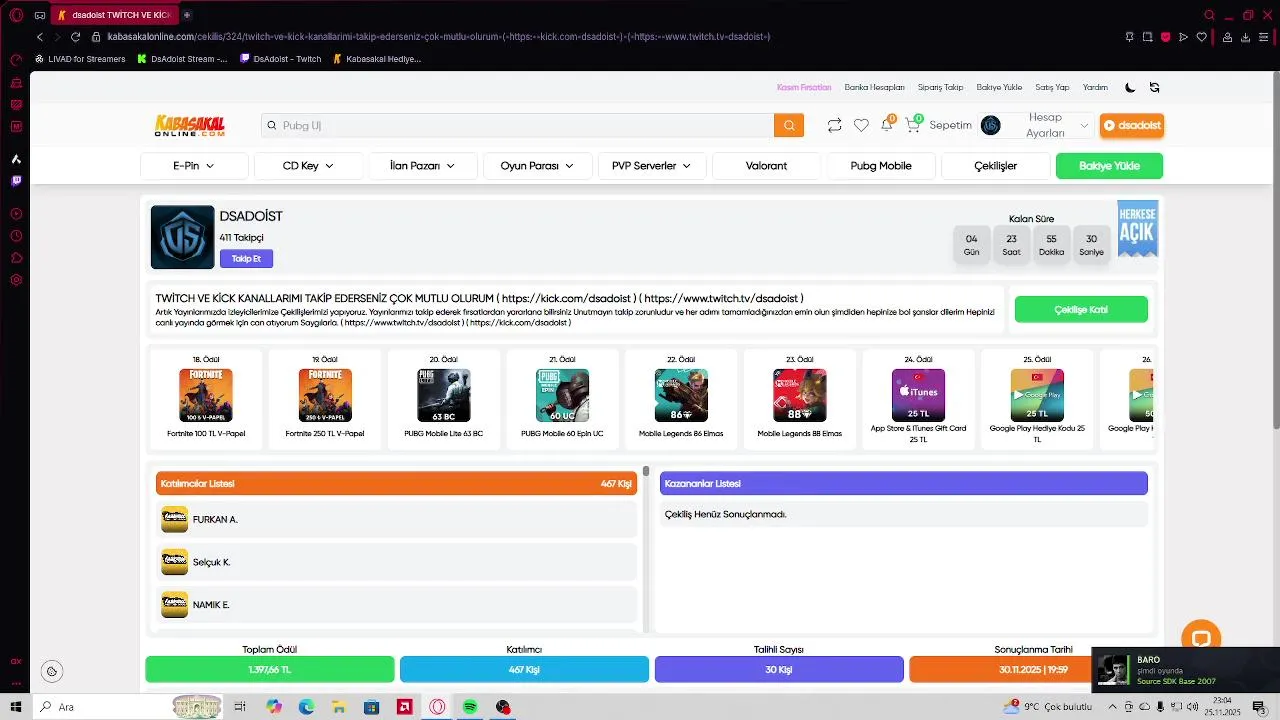1280x720 pixels.
Task: Open a new browser tab with plus
Action: coord(187,15)
